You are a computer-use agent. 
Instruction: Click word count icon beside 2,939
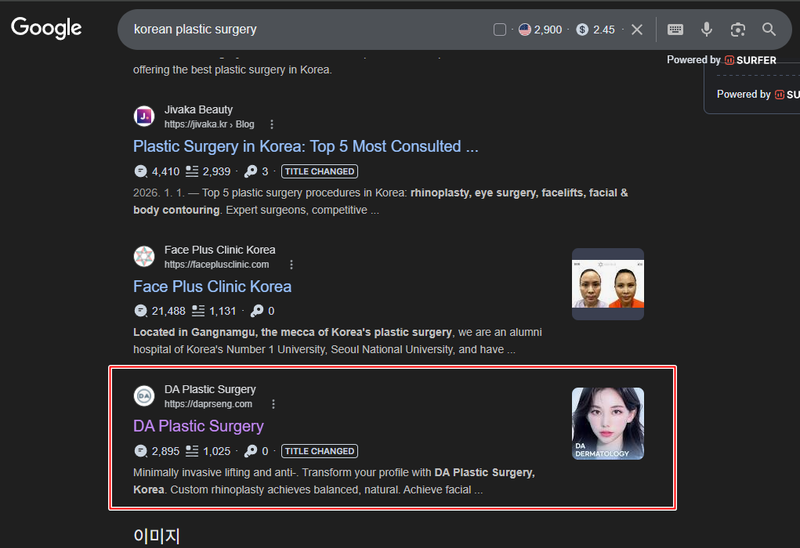[192, 171]
